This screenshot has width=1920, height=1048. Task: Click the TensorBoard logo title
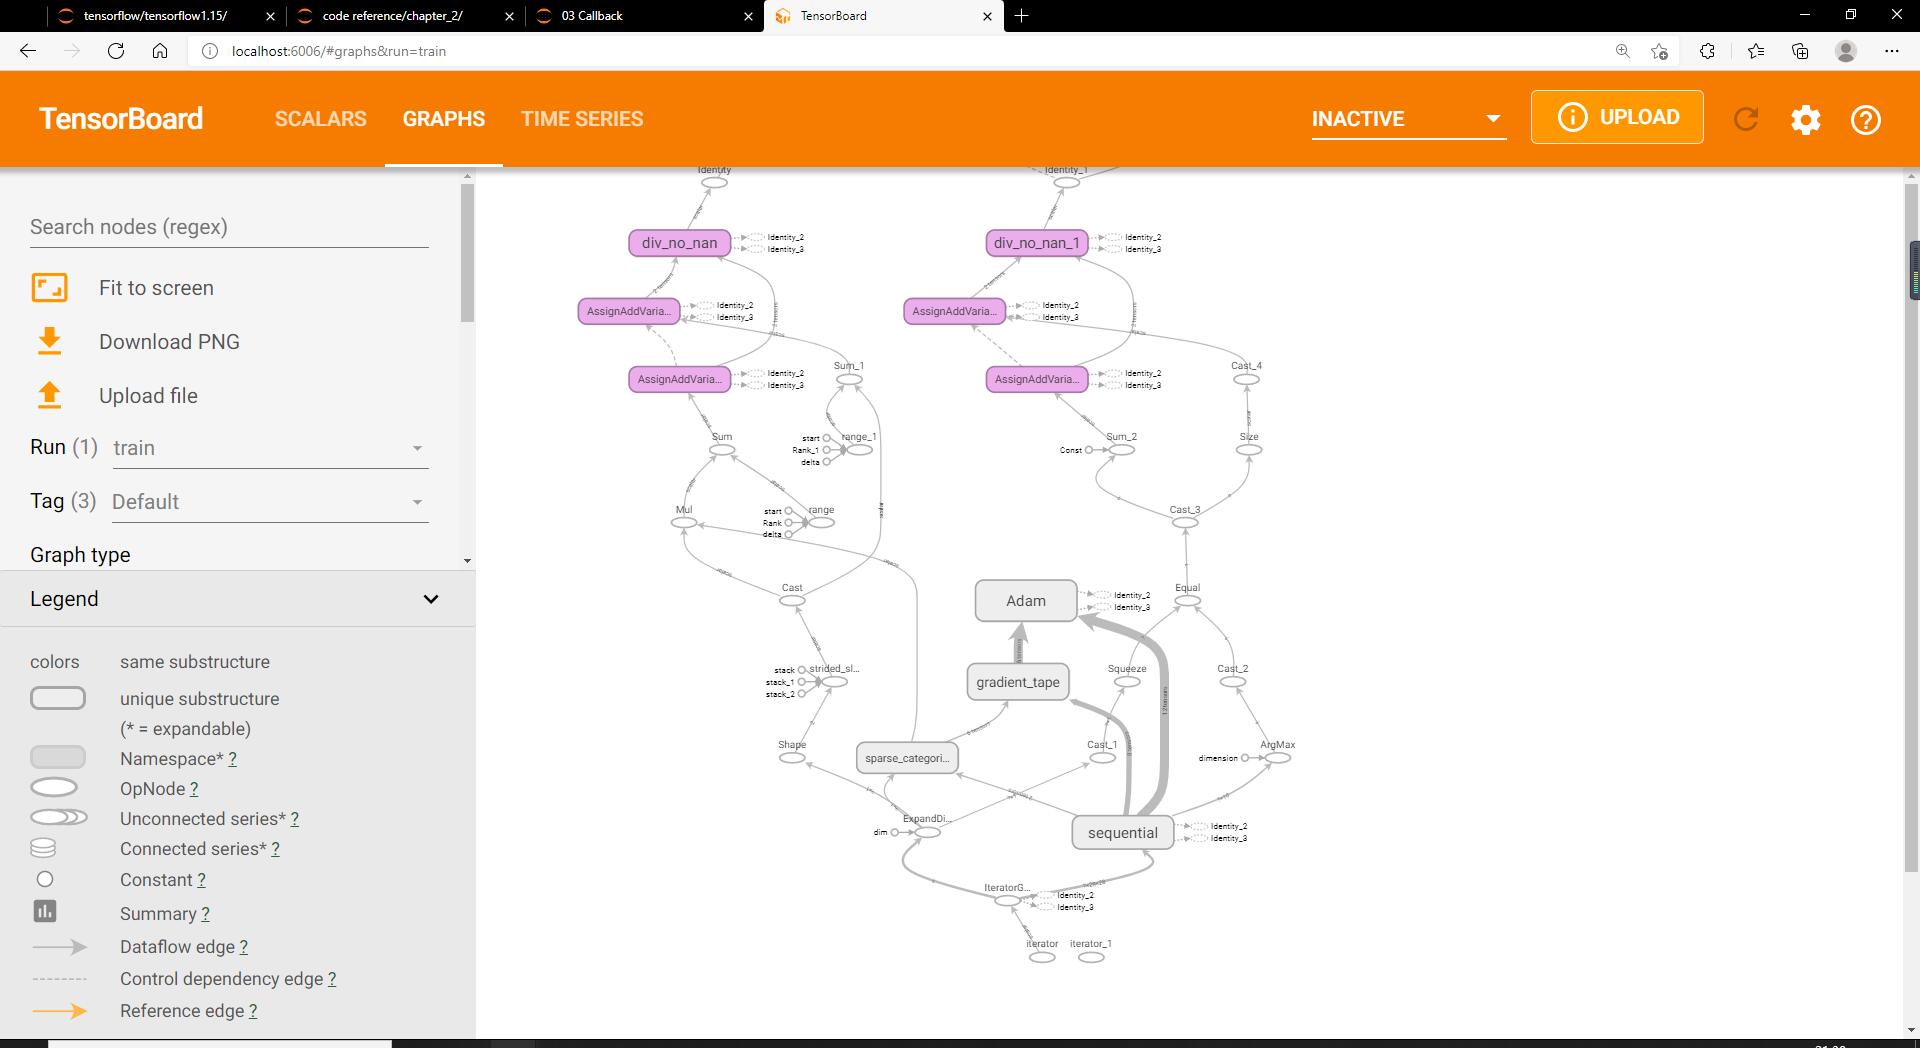coord(121,119)
